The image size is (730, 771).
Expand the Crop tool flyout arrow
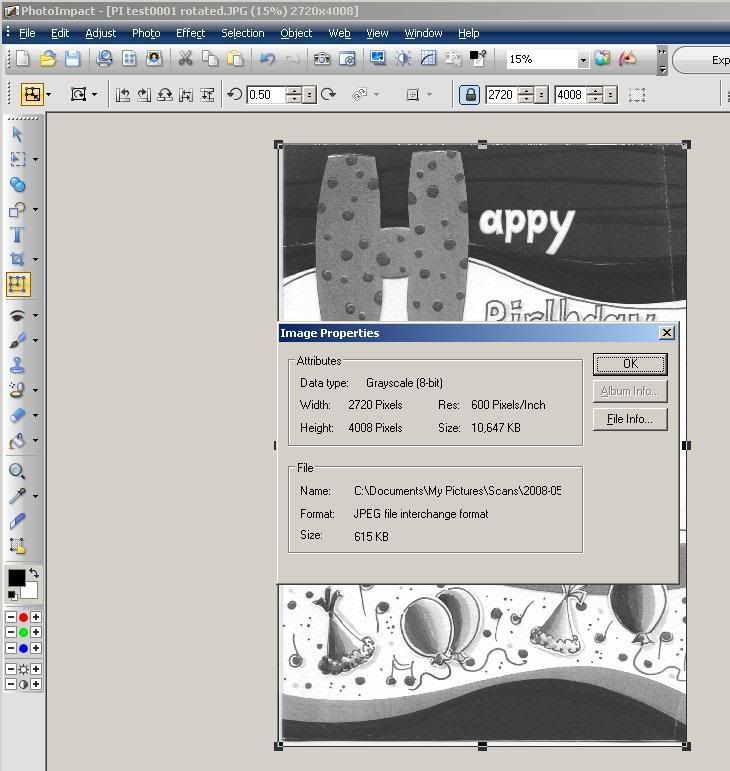coord(35,260)
